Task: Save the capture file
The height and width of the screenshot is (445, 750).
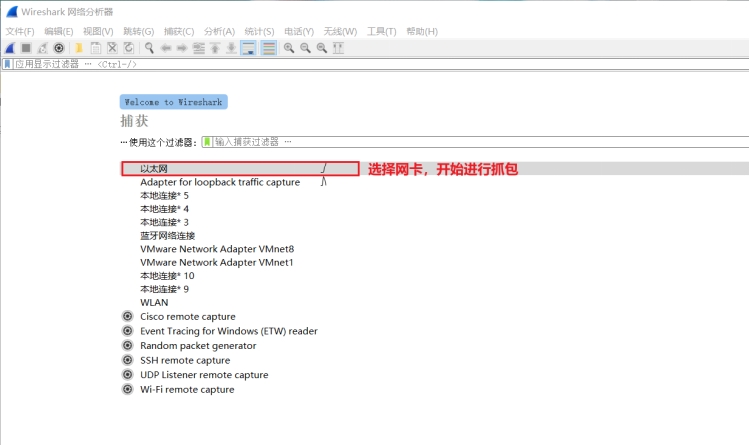Action: (x=96, y=48)
